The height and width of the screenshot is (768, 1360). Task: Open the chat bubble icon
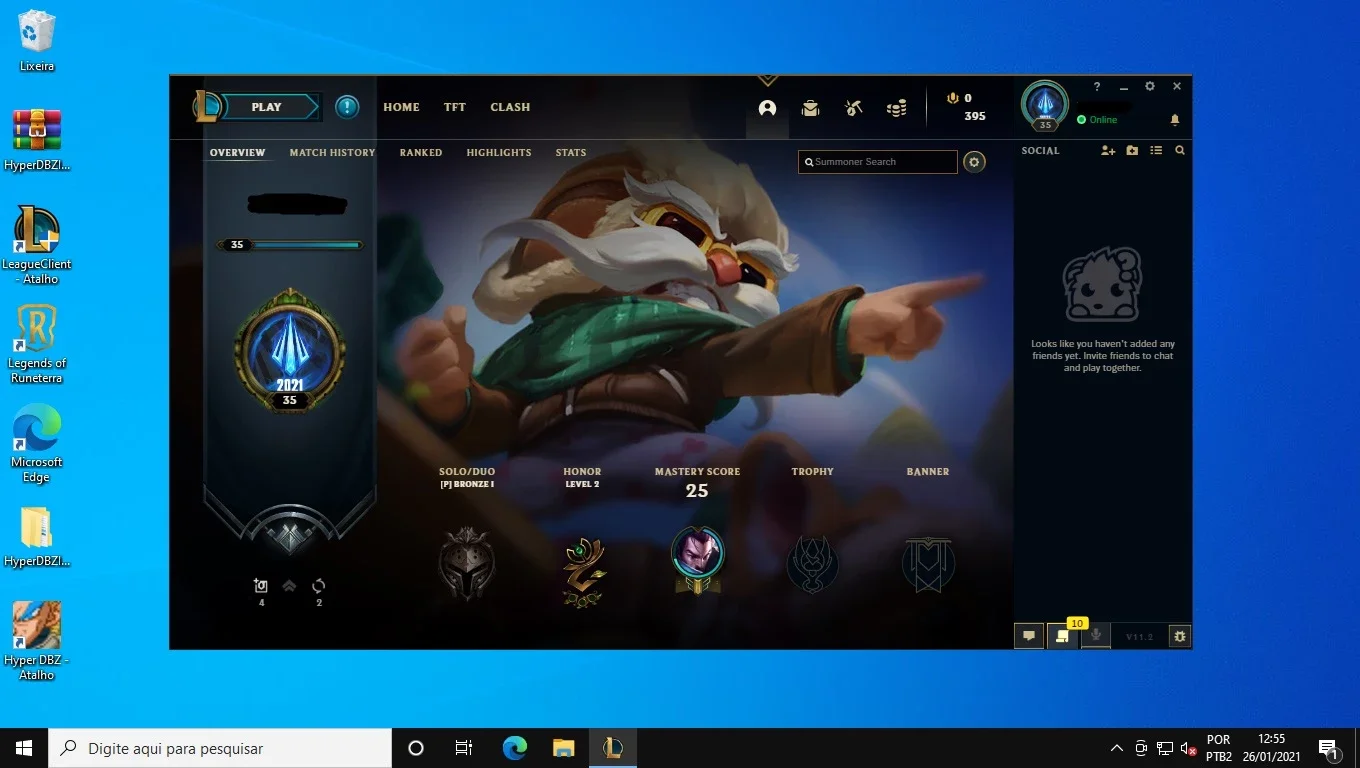tap(1029, 636)
